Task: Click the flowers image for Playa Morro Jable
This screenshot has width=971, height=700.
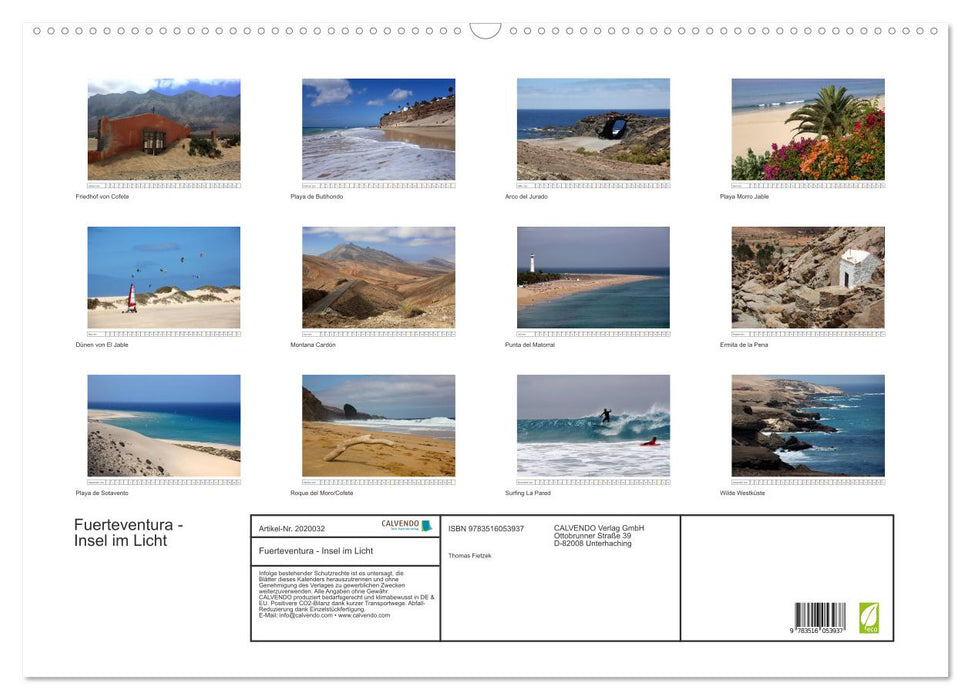Action: 807,130
